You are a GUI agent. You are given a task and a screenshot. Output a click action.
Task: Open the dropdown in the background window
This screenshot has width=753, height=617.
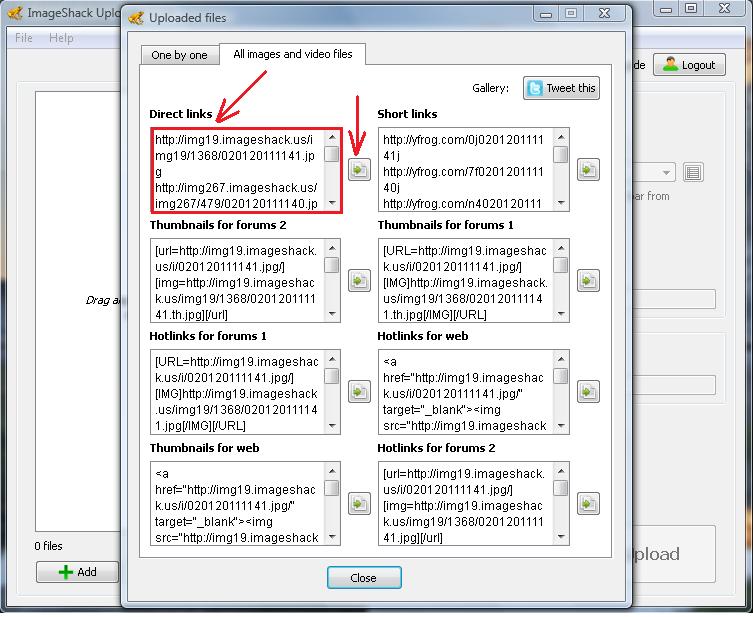point(666,172)
